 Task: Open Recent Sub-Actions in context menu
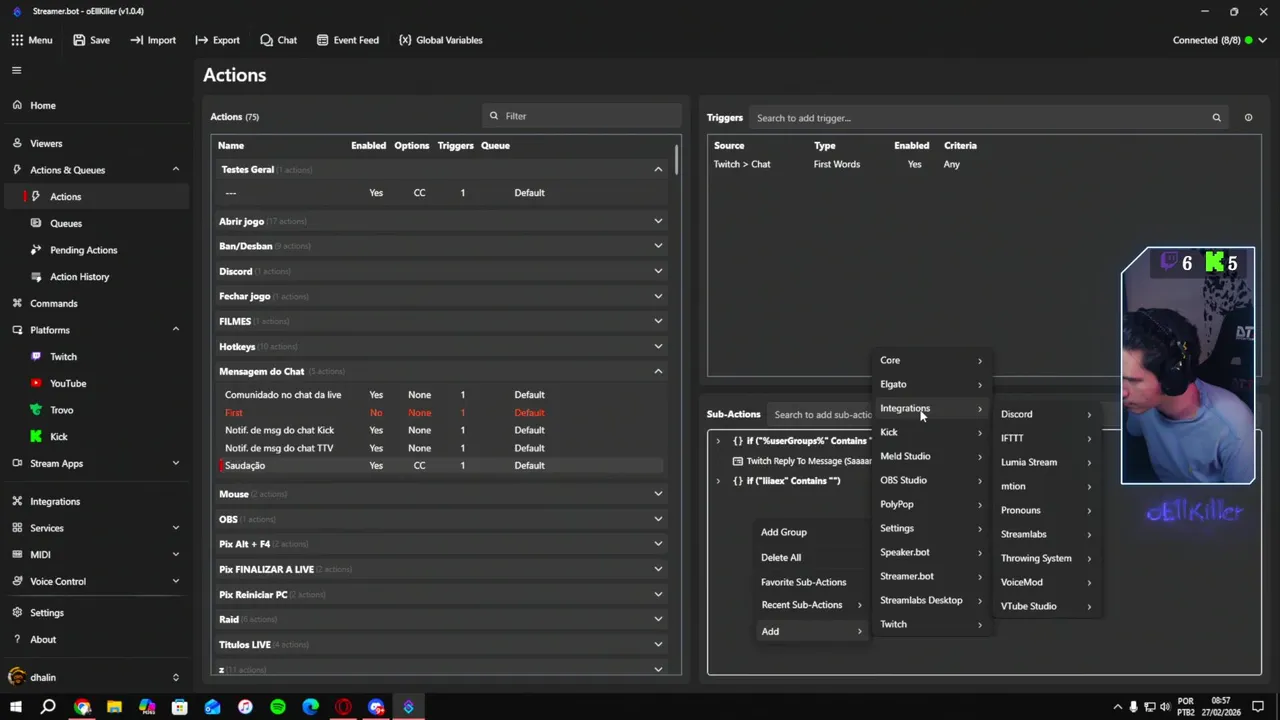(812, 605)
